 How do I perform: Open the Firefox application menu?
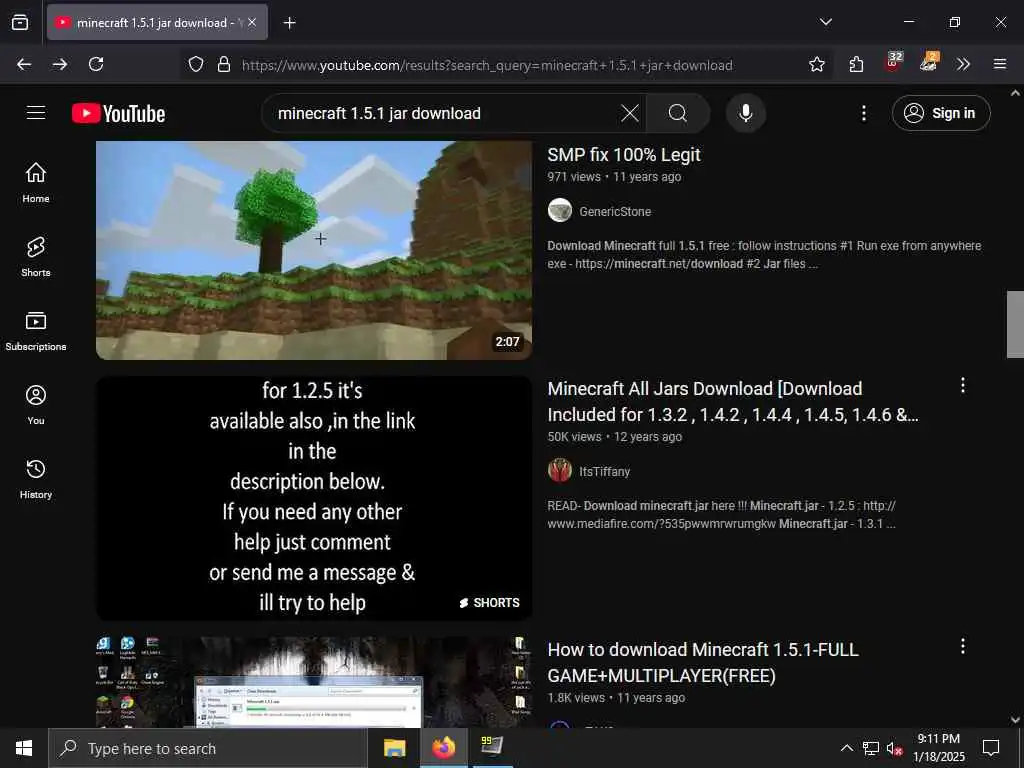tap(999, 64)
